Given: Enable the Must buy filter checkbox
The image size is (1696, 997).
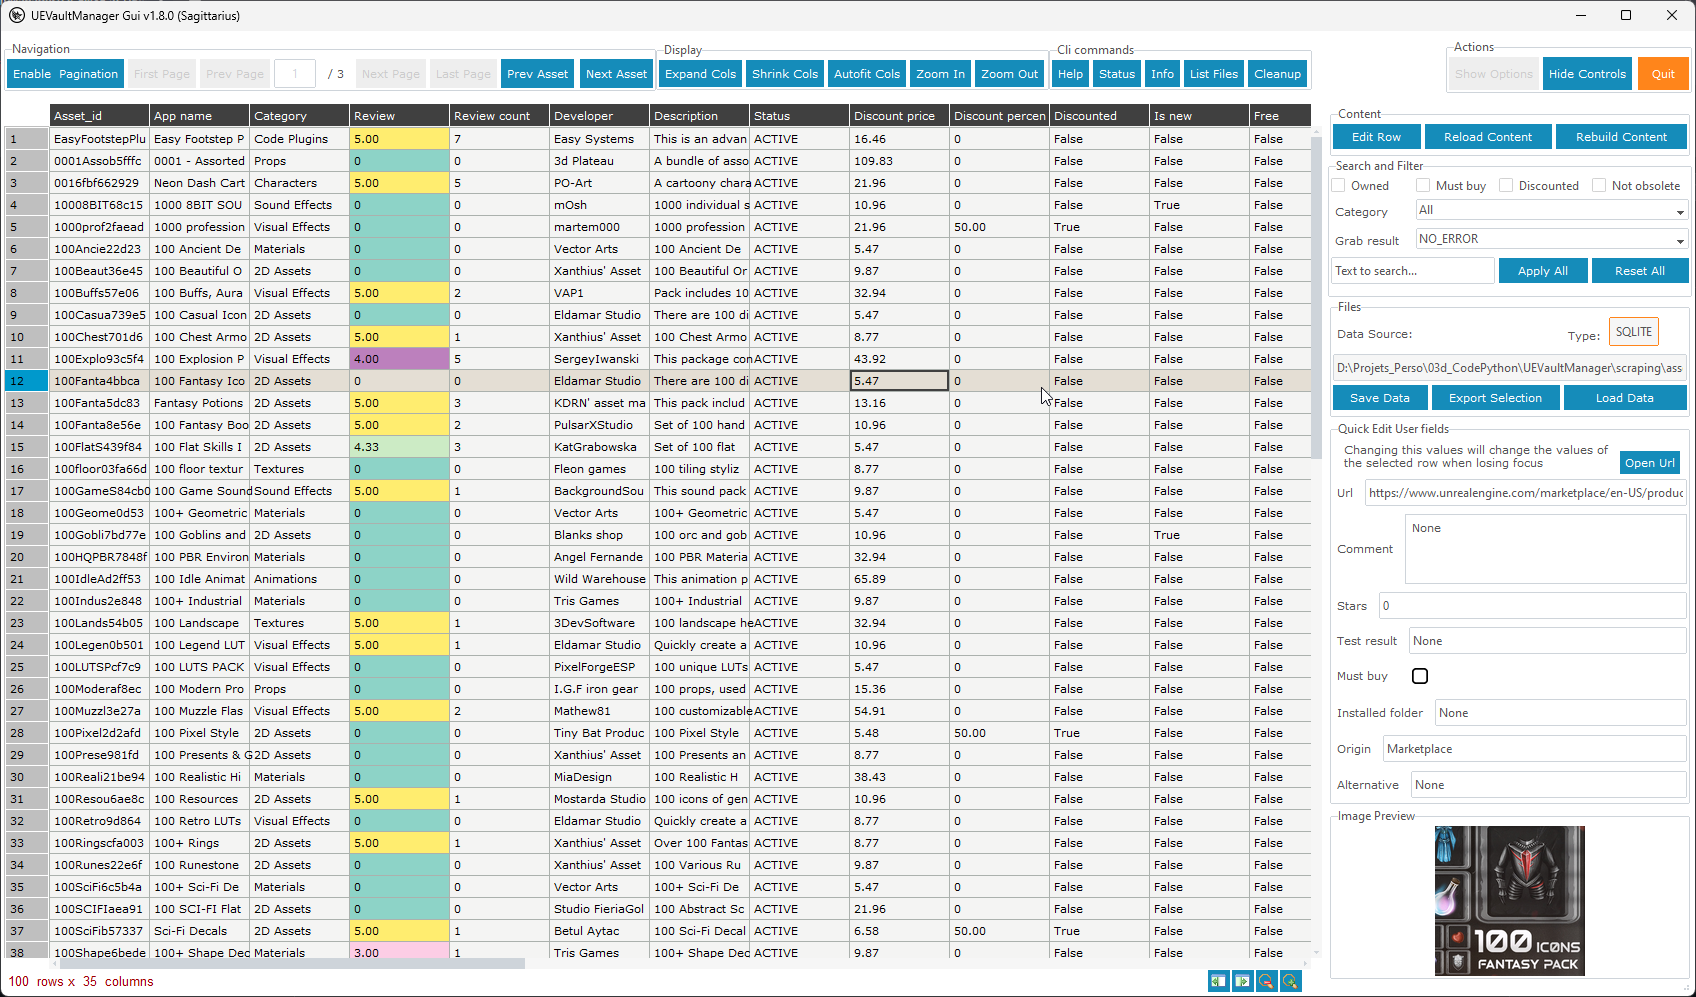Looking at the screenshot, I should pyautogui.click(x=1423, y=186).
